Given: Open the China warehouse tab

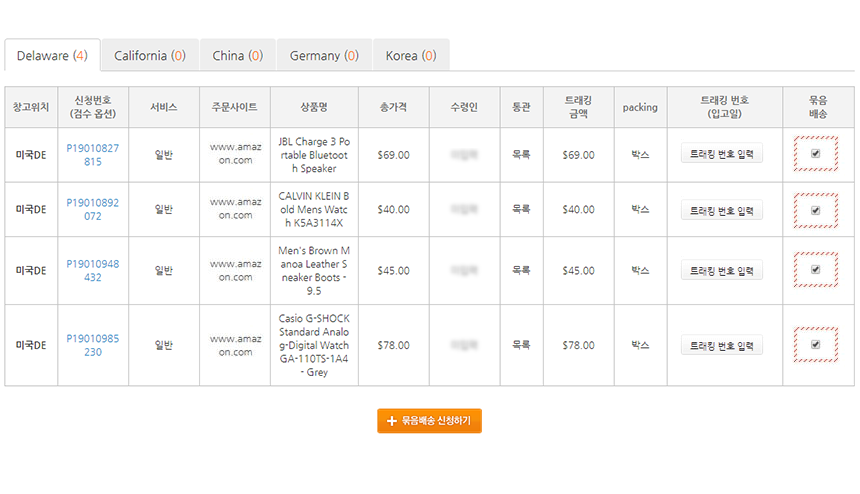Looking at the screenshot, I should [x=237, y=56].
